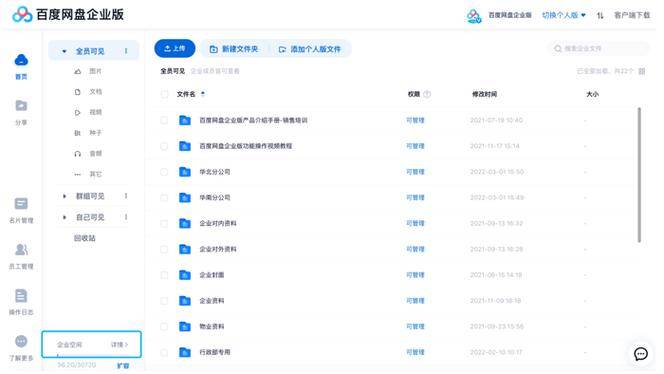Click folder icon of 百度网盘企业版产品介绍手册-销售培训
The width and height of the screenshot is (664, 374).
pyautogui.click(x=185, y=120)
